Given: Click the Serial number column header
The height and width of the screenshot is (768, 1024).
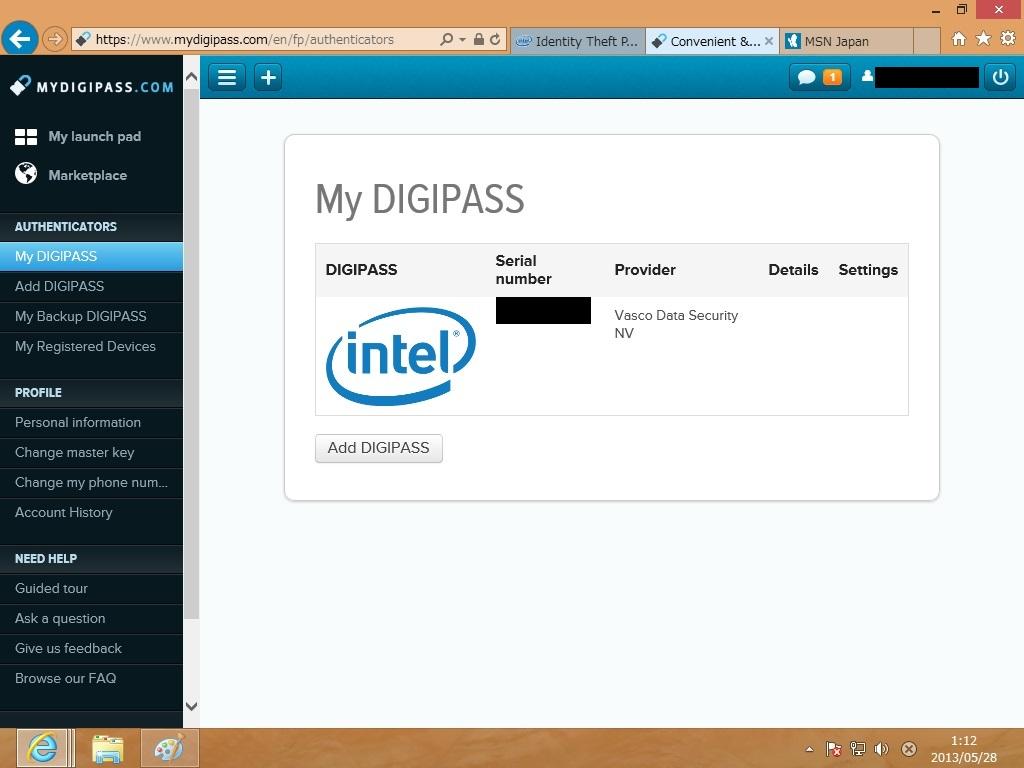Looking at the screenshot, I should tap(523, 270).
